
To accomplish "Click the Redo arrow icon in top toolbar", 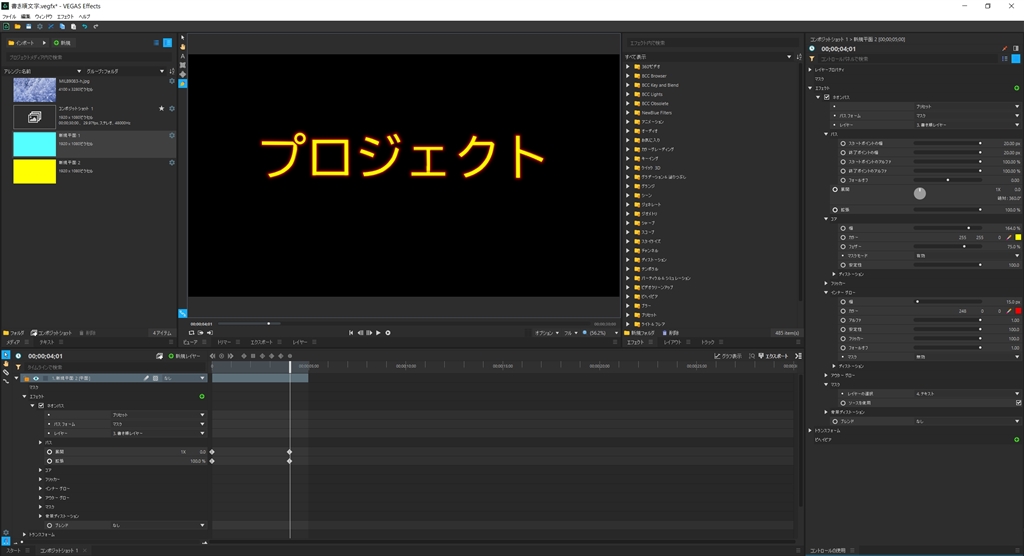I will [x=95, y=27].
